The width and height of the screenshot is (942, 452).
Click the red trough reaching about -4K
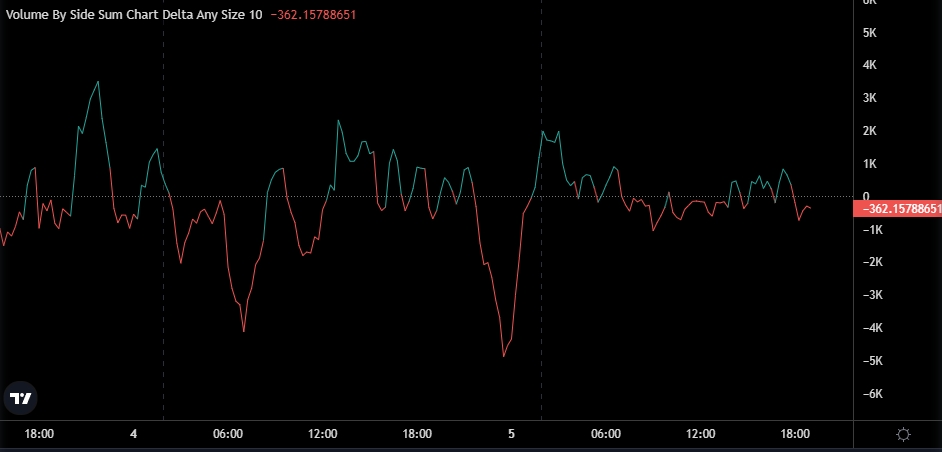pyautogui.click(x=243, y=330)
